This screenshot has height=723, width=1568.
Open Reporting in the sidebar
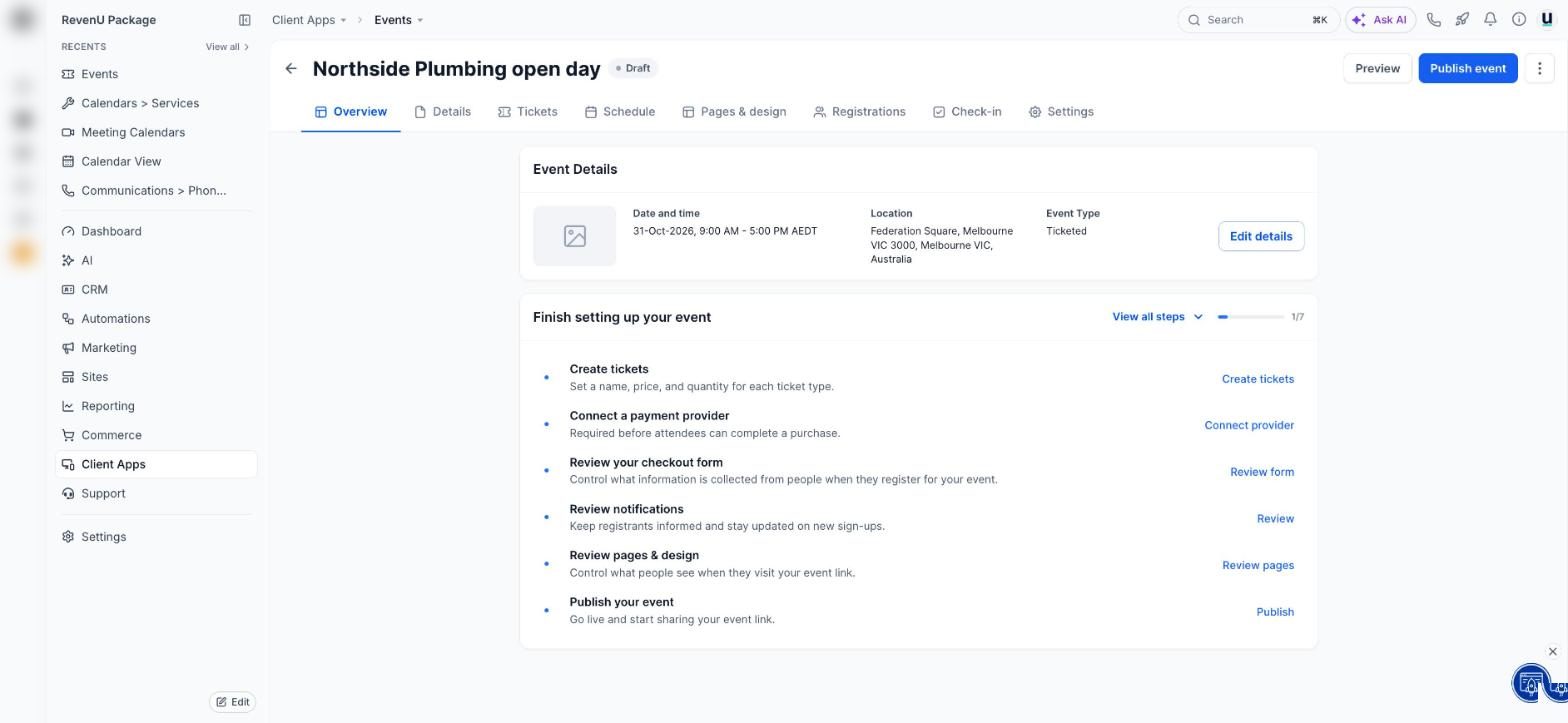point(156,406)
